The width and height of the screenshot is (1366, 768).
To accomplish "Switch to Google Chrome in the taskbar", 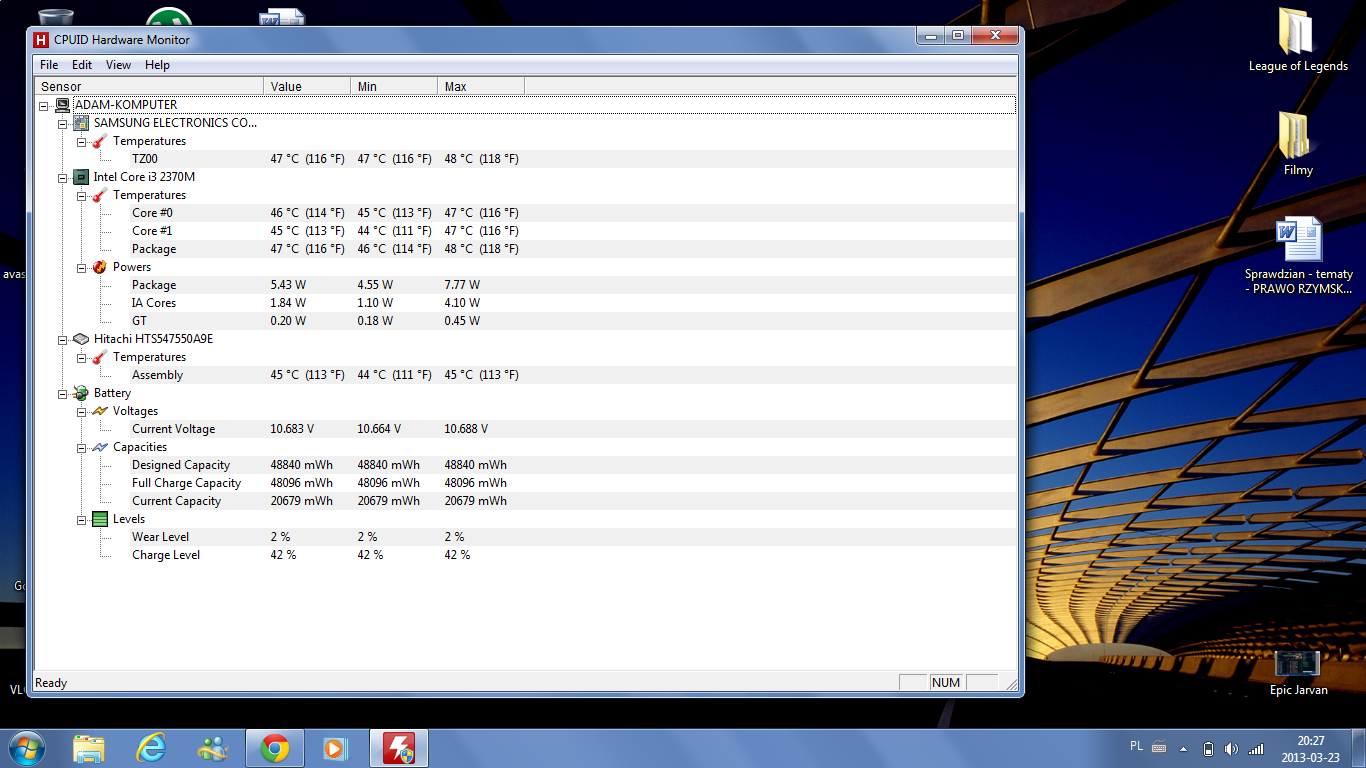I will pyautogui.click(x=275, y=748).
